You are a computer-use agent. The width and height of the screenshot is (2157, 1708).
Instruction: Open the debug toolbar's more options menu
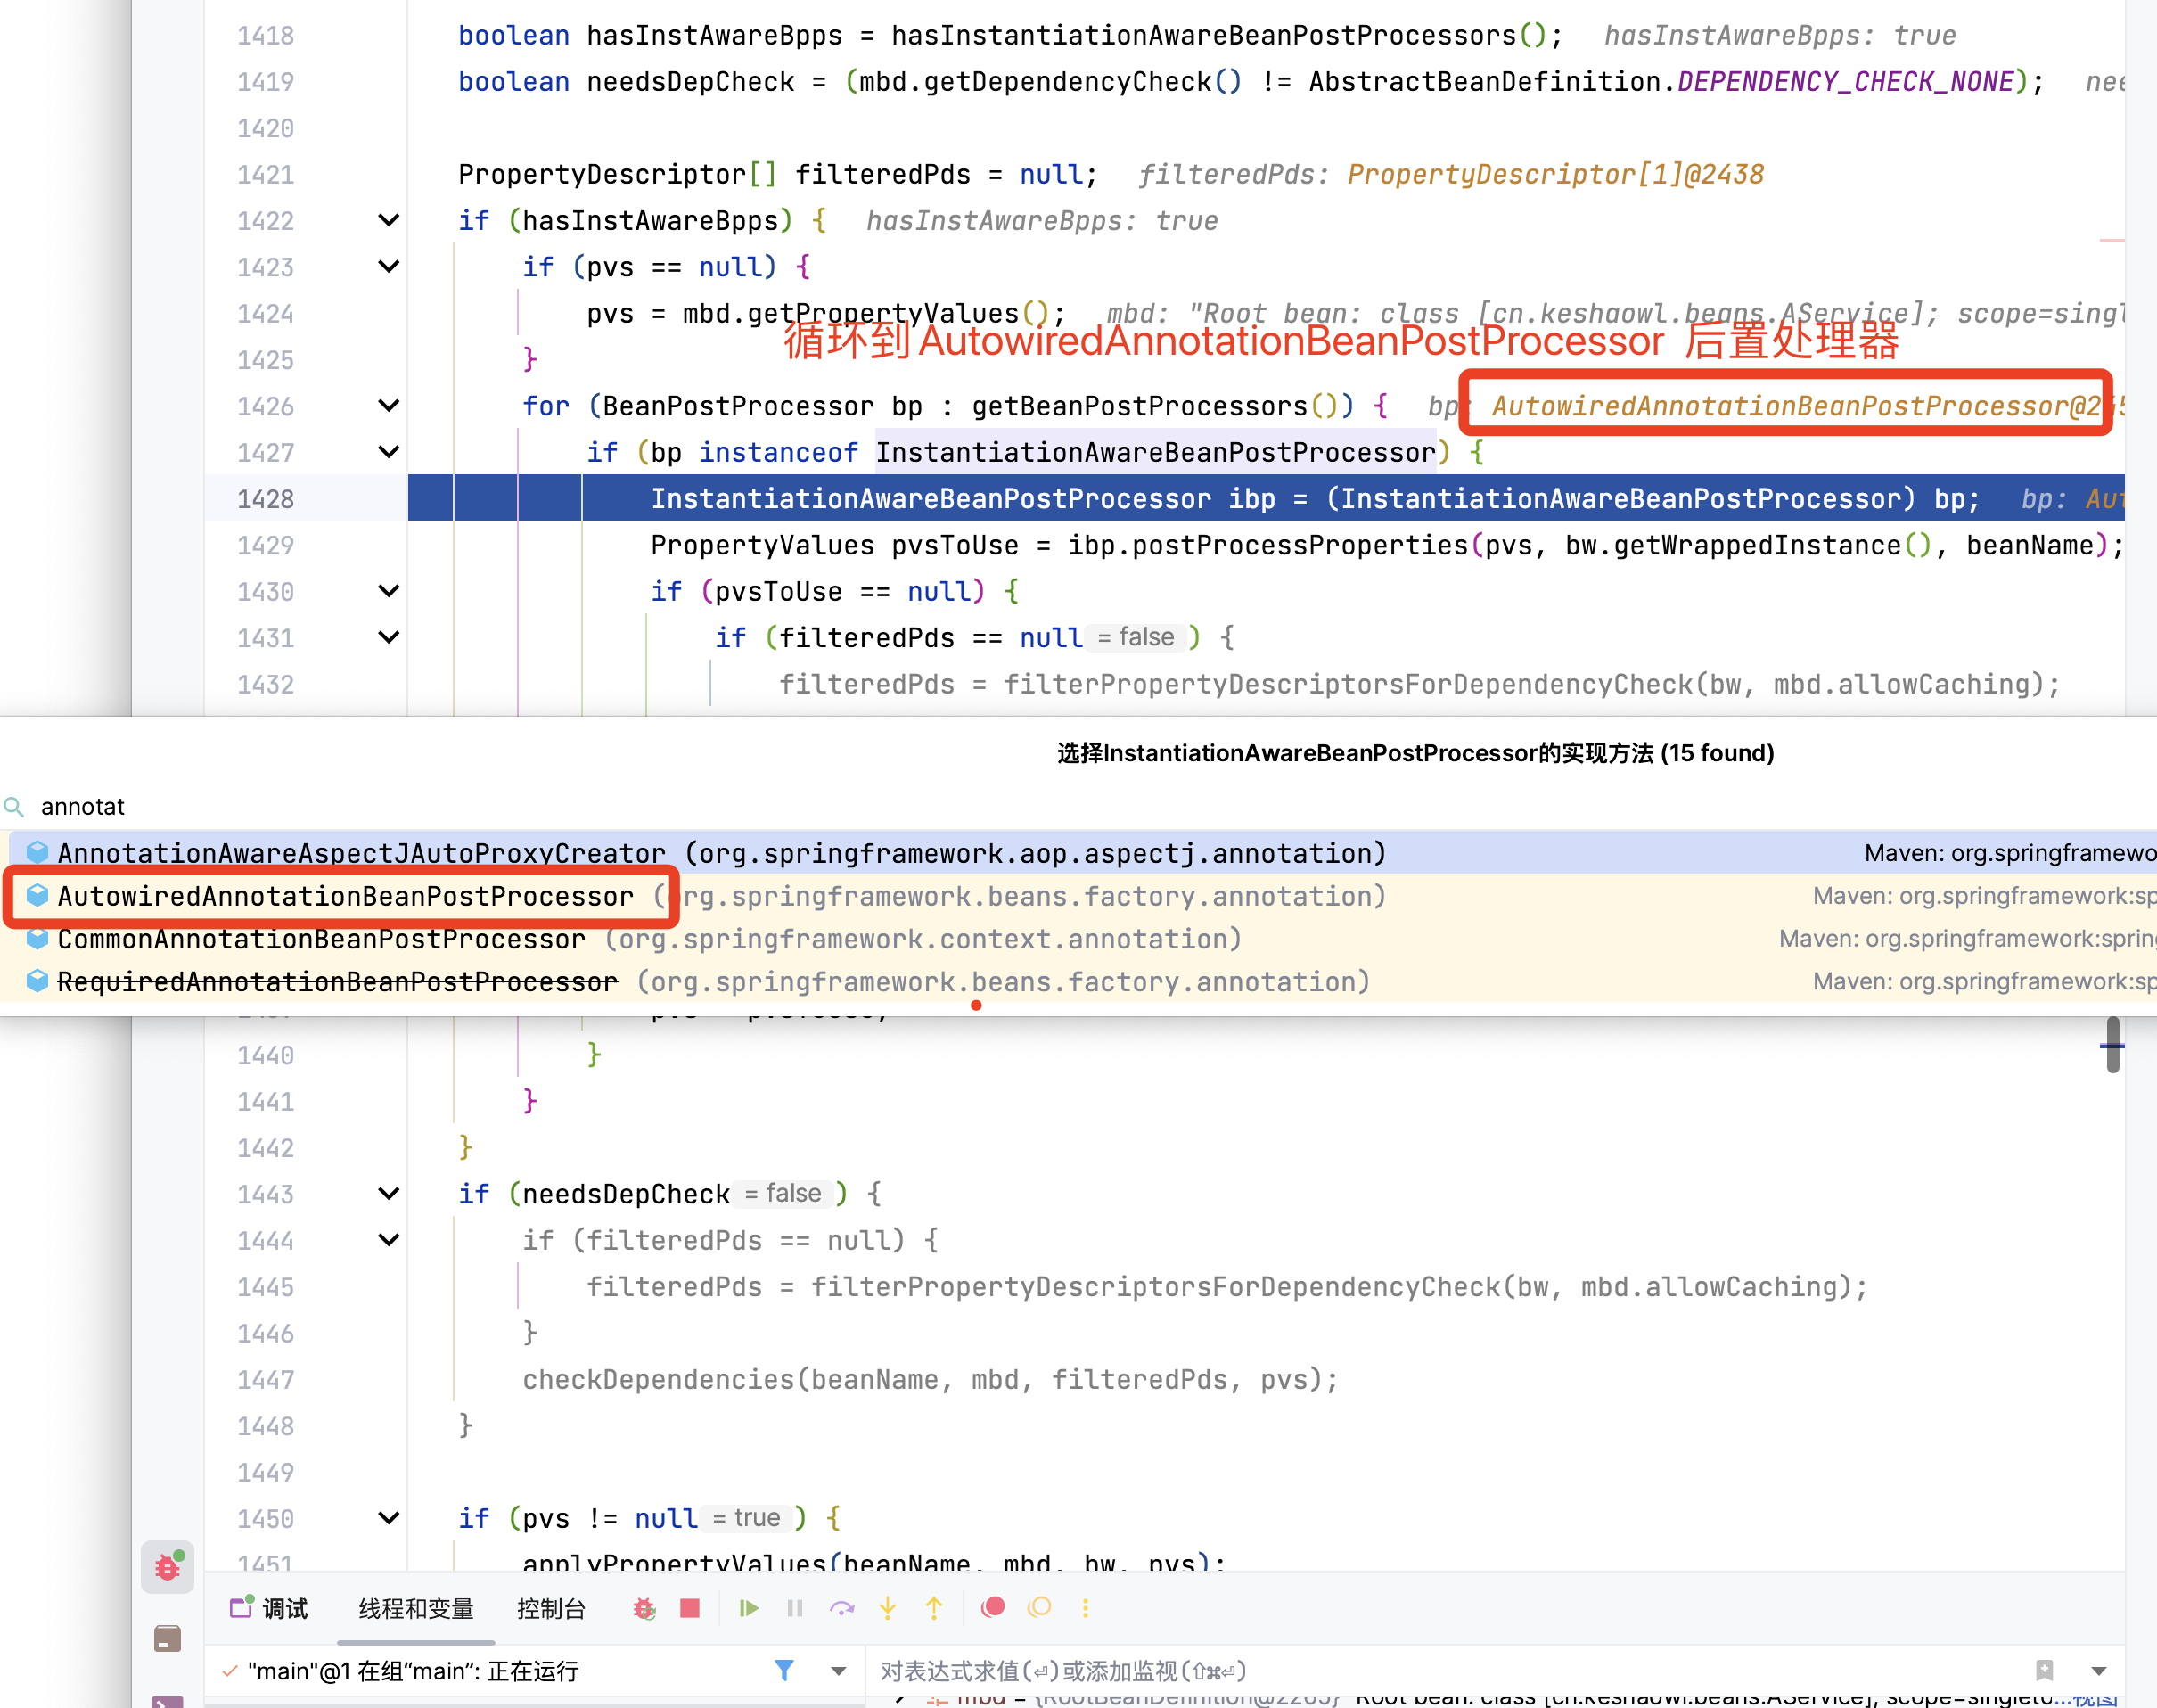pos(1085,1608)
